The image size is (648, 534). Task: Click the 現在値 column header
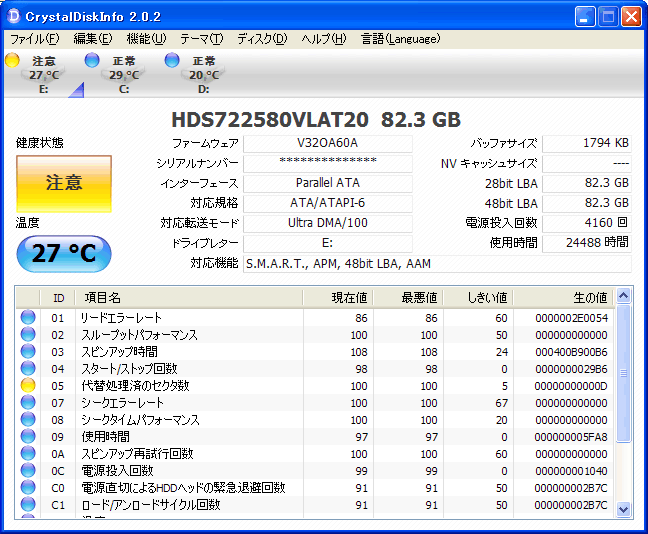pyautogui.click(x=338, y=298)
